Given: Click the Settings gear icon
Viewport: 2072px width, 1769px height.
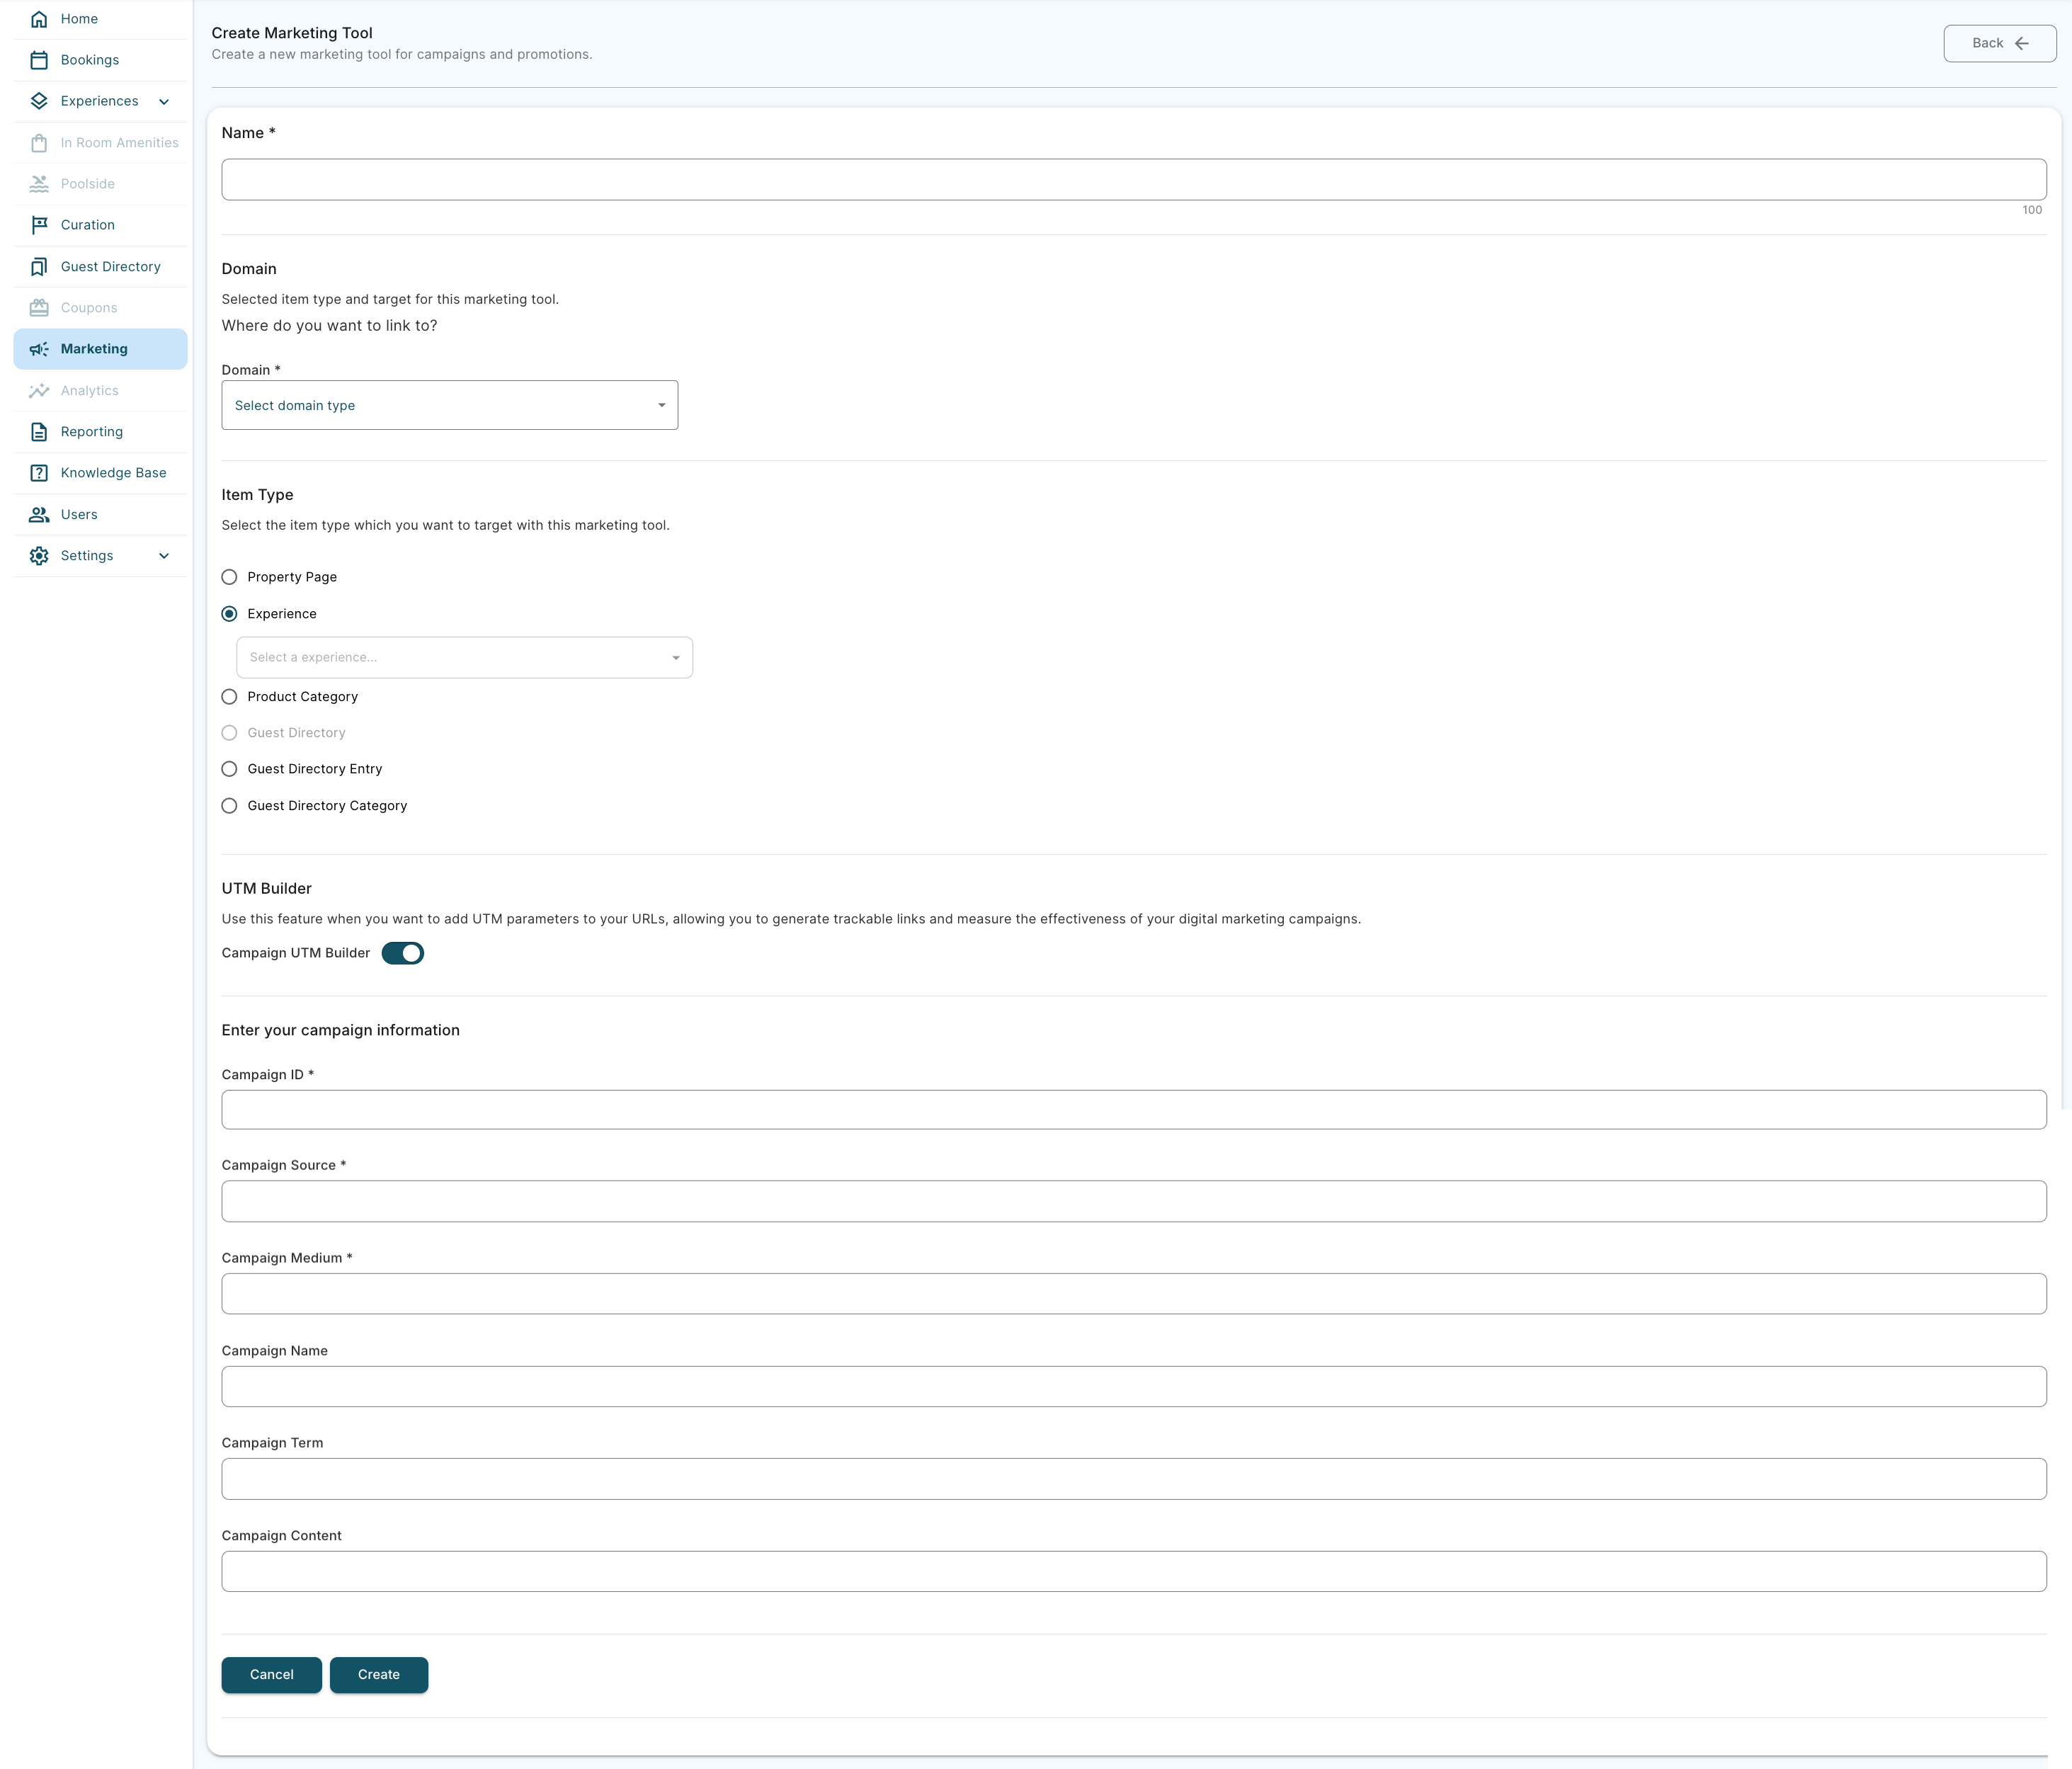Looking at the screenshot, I should (39, 556).
